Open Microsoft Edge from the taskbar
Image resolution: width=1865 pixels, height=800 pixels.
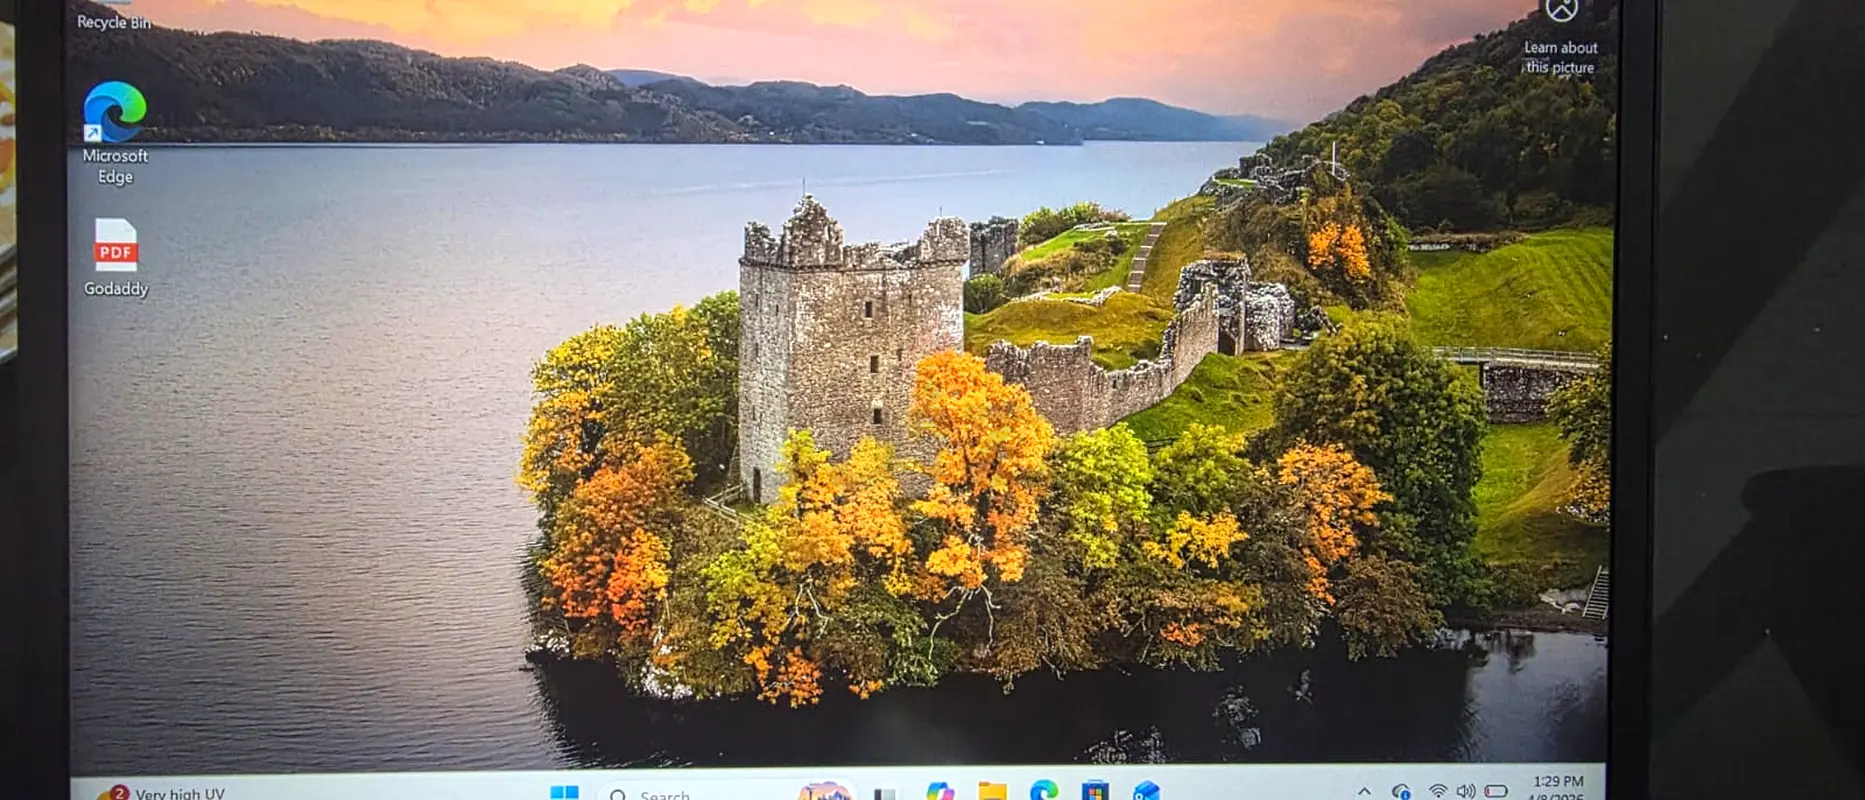[1044, 792]
